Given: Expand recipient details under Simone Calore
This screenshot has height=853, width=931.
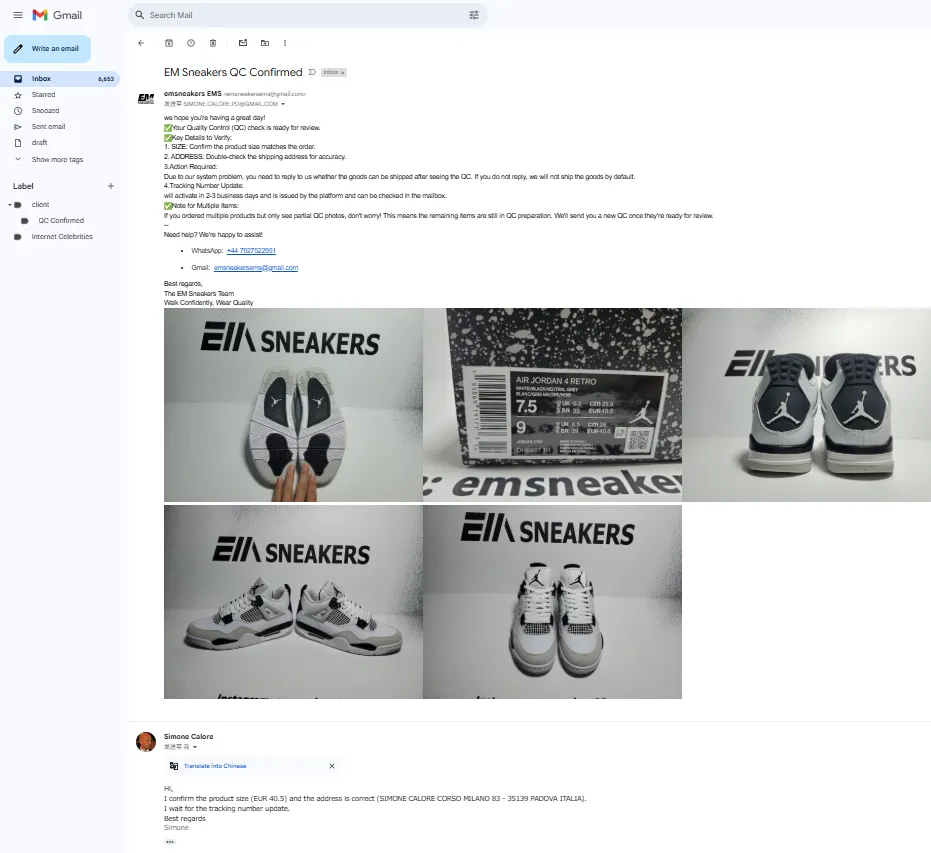Looking at the screenshot, I should [195, 747].
